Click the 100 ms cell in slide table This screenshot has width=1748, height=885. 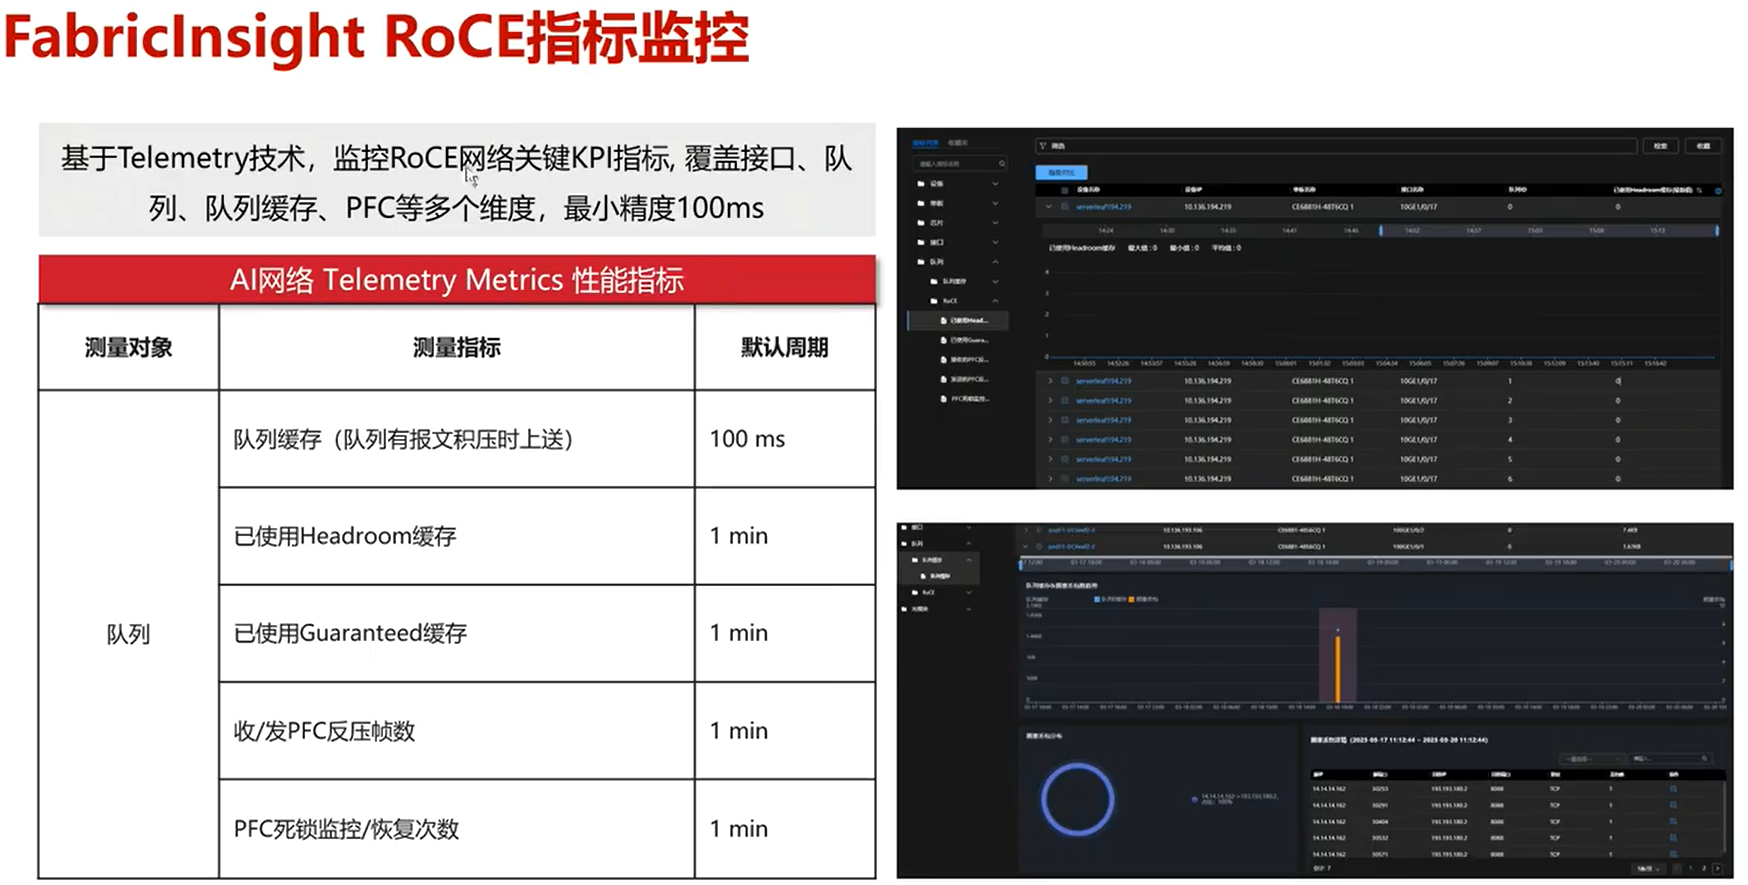click(x=786, y=438)
